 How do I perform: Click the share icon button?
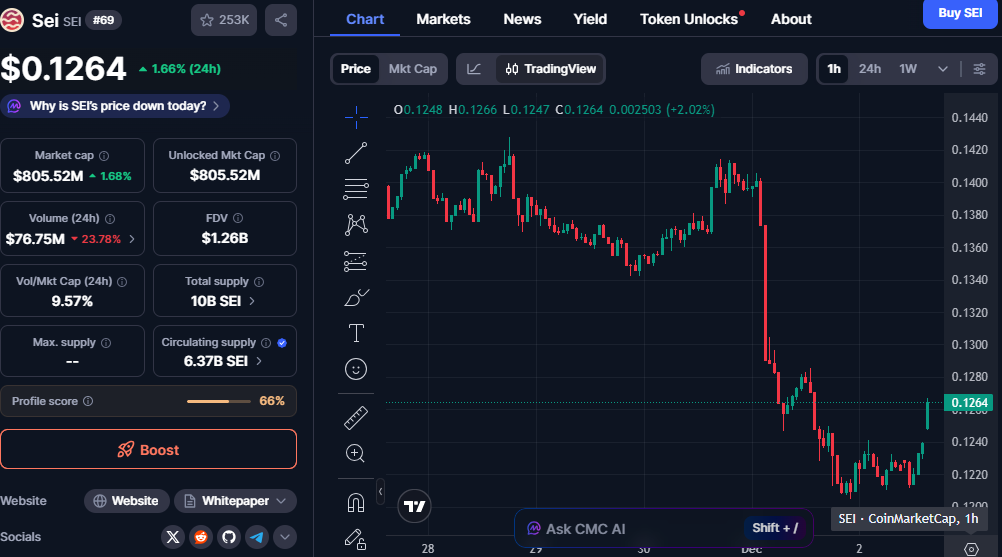click(281, 19)
